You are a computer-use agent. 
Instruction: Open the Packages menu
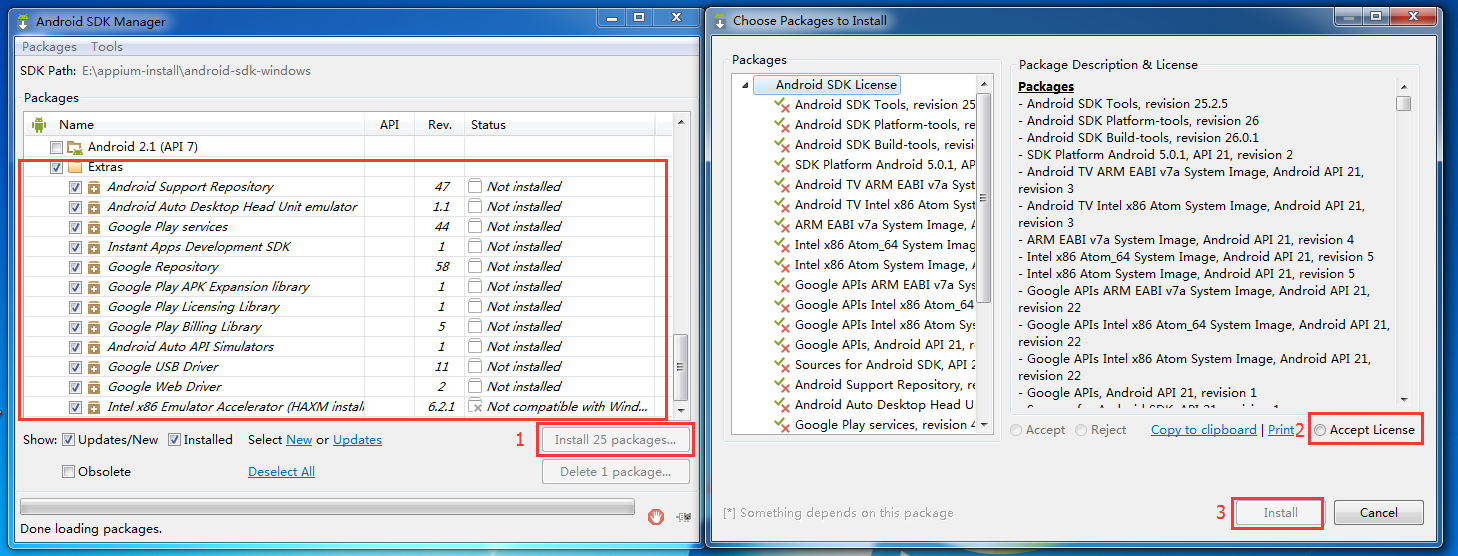49,47
